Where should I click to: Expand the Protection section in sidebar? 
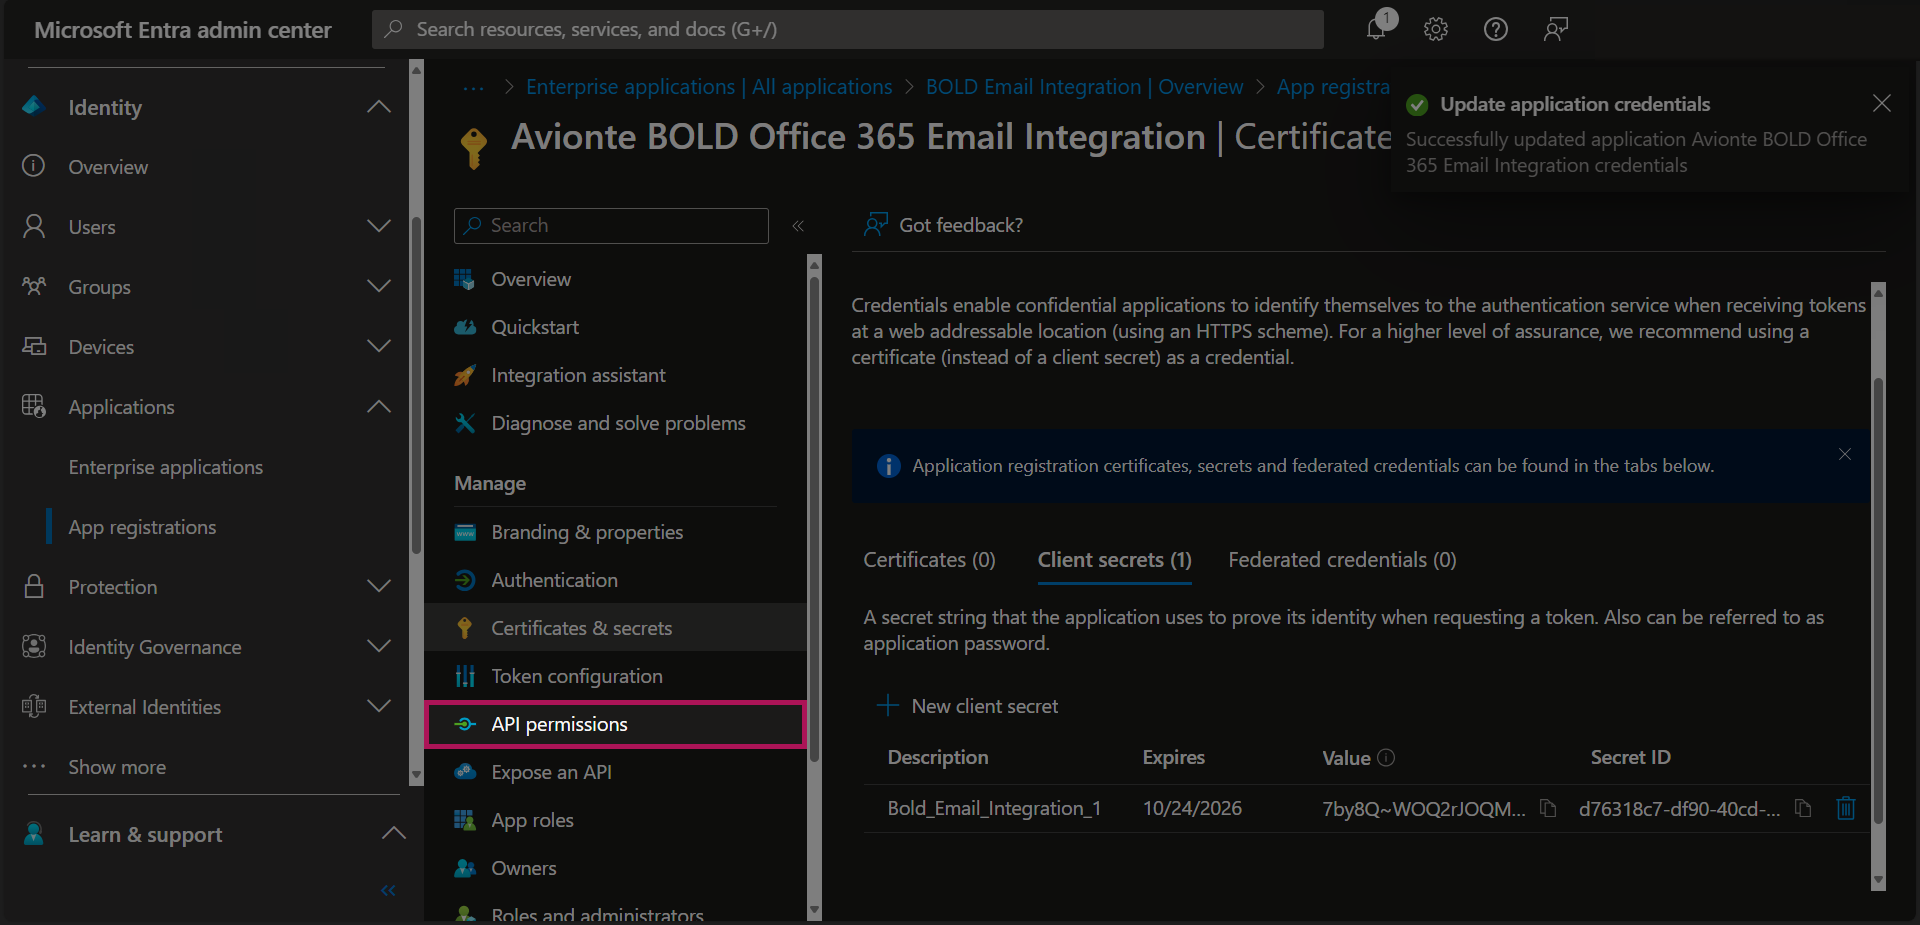[379, 587]
